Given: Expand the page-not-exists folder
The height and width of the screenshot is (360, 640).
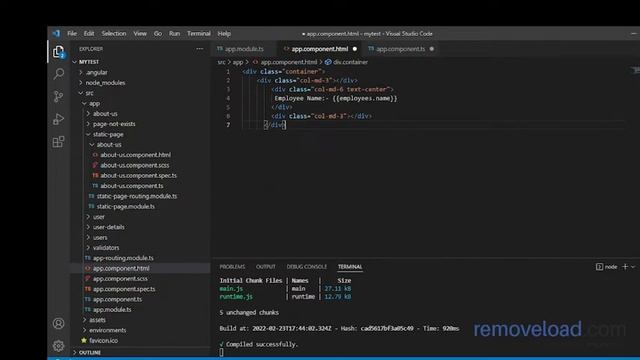Looking at the screenshot, I should (141, 124).
